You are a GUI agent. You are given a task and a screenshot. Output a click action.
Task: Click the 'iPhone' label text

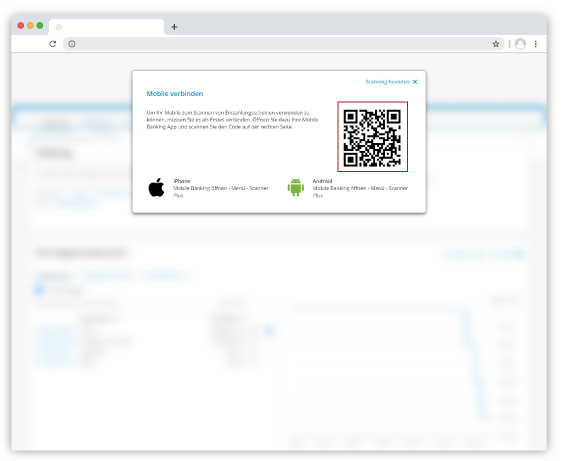pyautogui.click(x=182, y=181)
